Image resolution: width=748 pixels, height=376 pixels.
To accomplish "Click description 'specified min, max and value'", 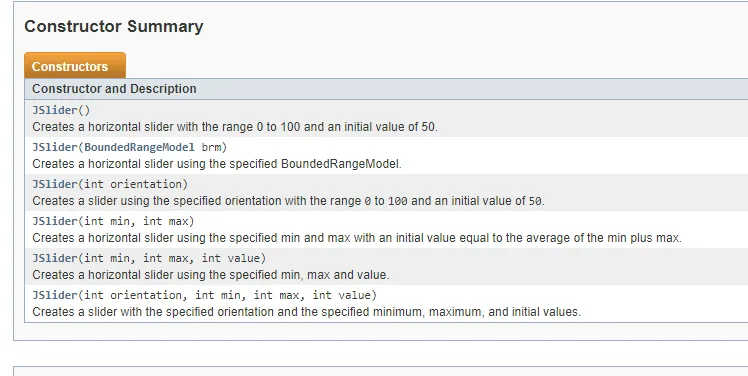I will coord(210,275).
